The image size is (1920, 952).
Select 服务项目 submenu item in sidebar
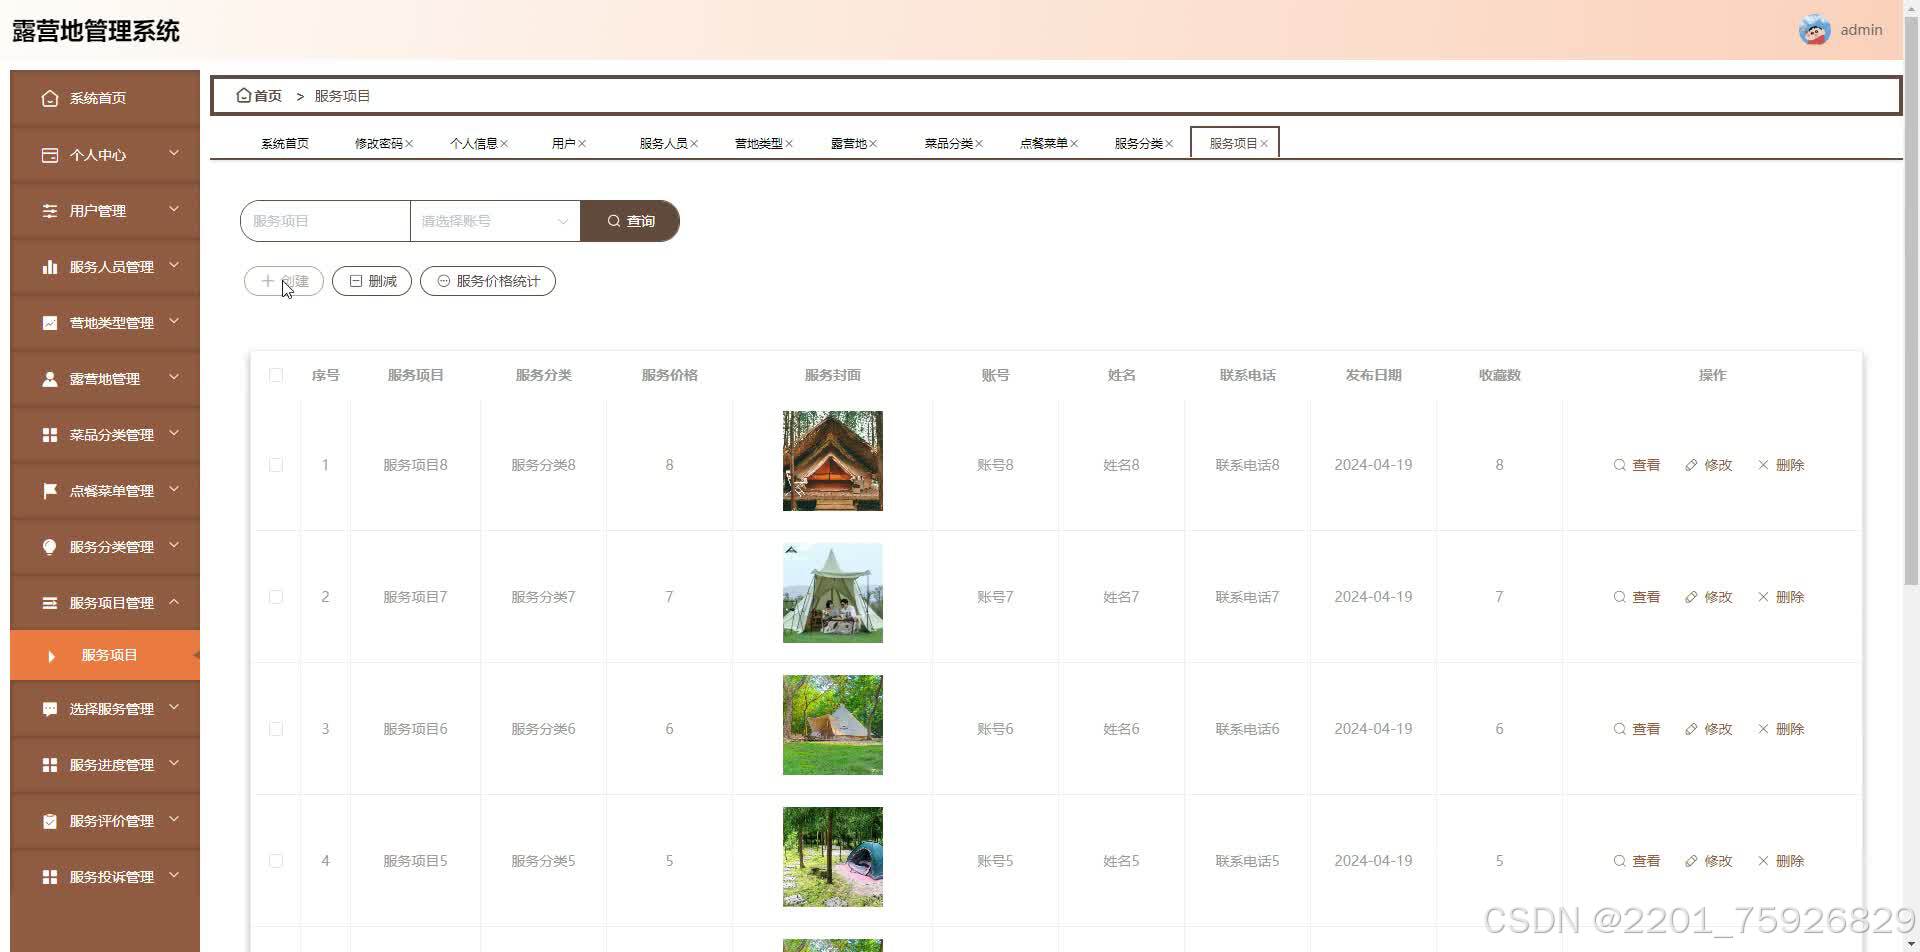pos(105,655)
